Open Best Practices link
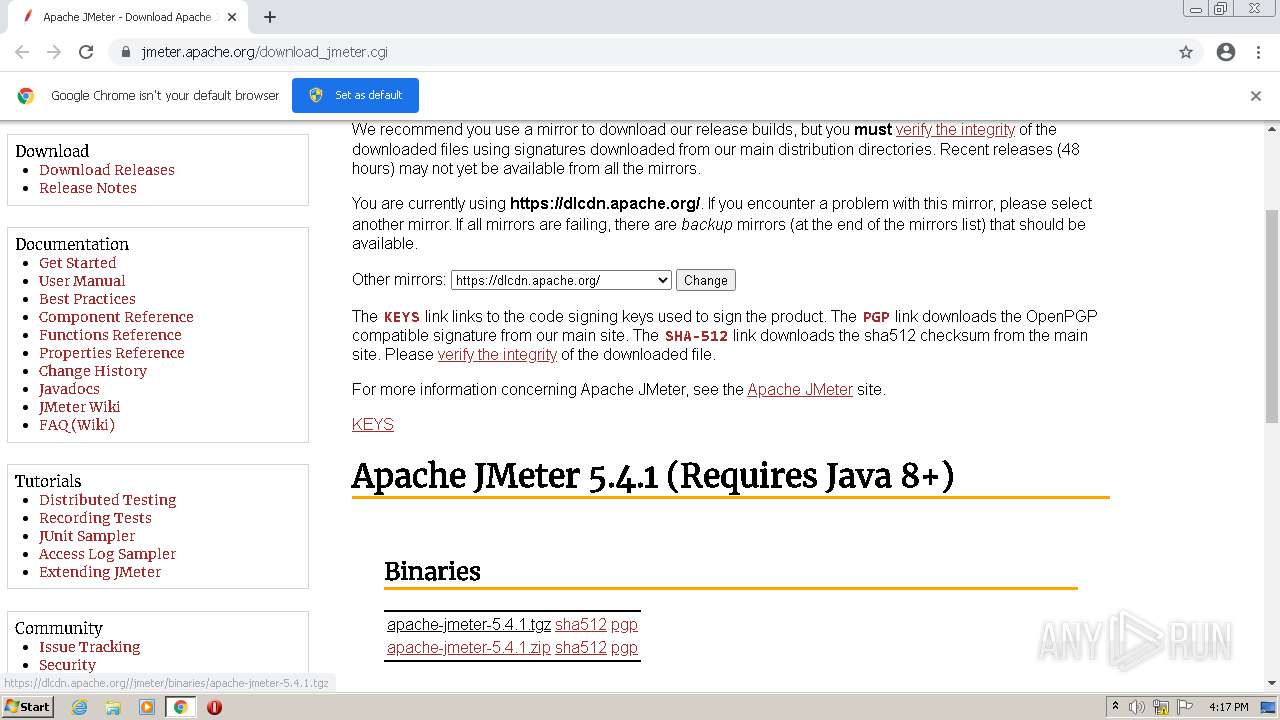Viewport: 1280px width, 720px height. pyautogui.click(x=87, y=299)
